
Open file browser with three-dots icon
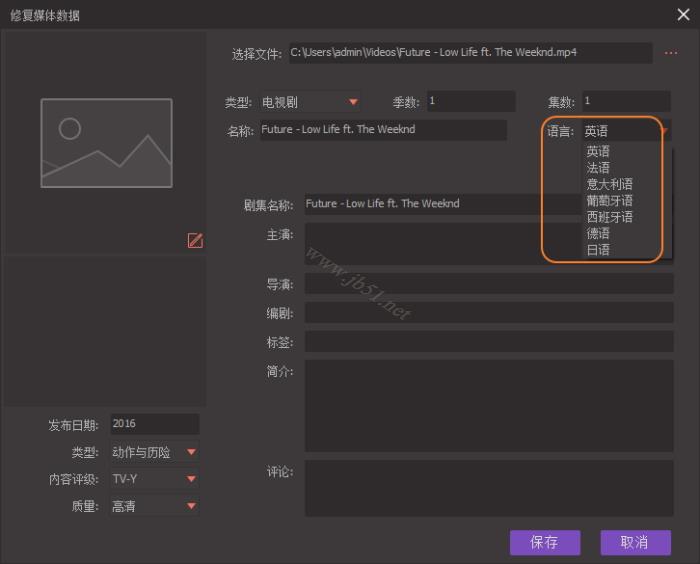(671, 53)
